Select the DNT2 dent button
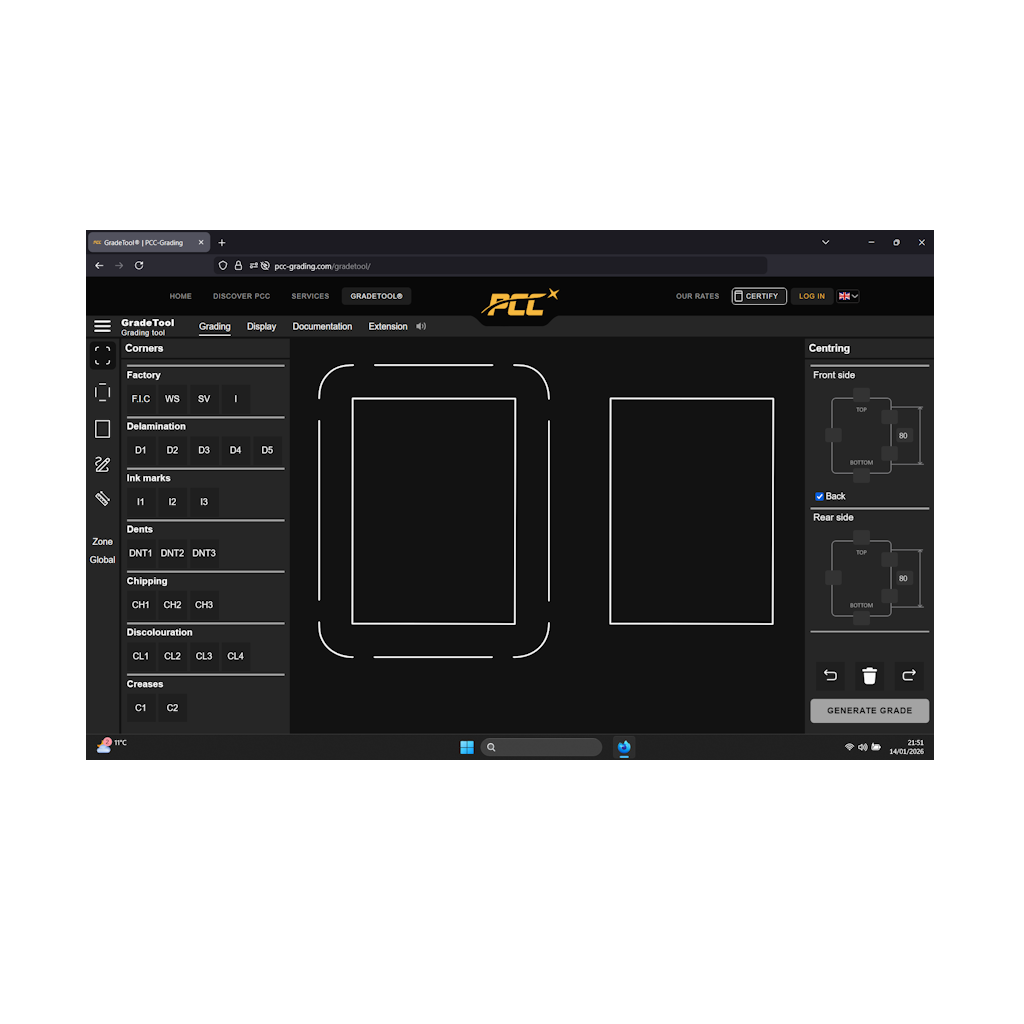Image resolution: width=1024 pixels, height=1024 pixels. coord(172,553)
